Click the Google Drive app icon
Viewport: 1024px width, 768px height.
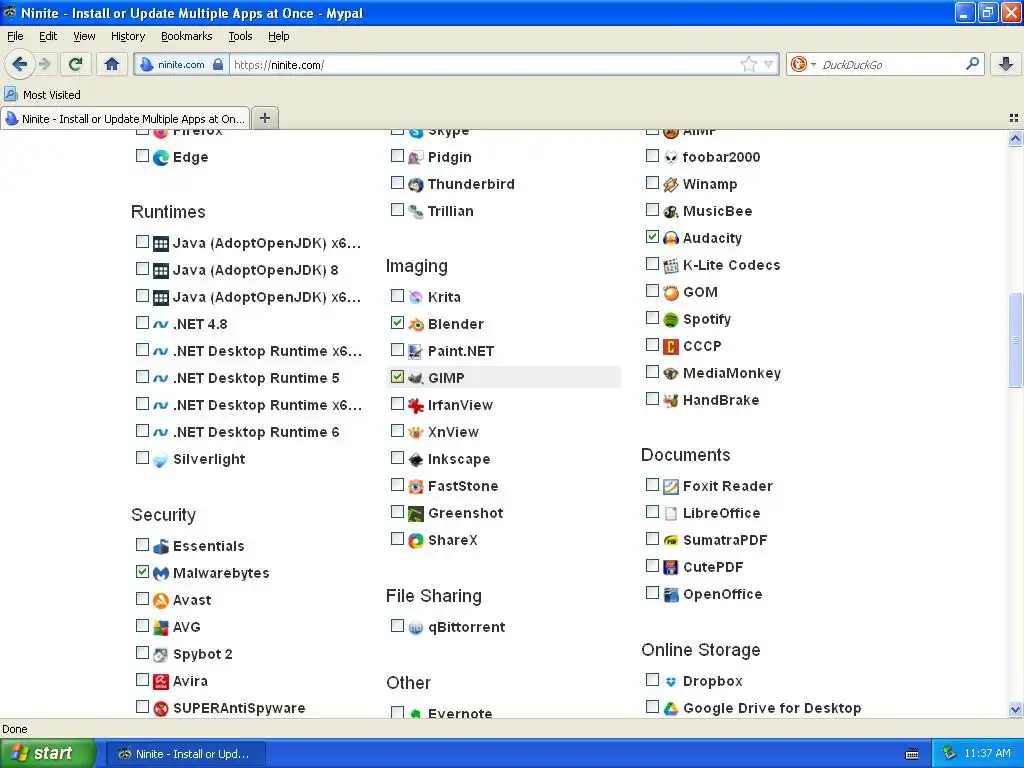[671, 709]
